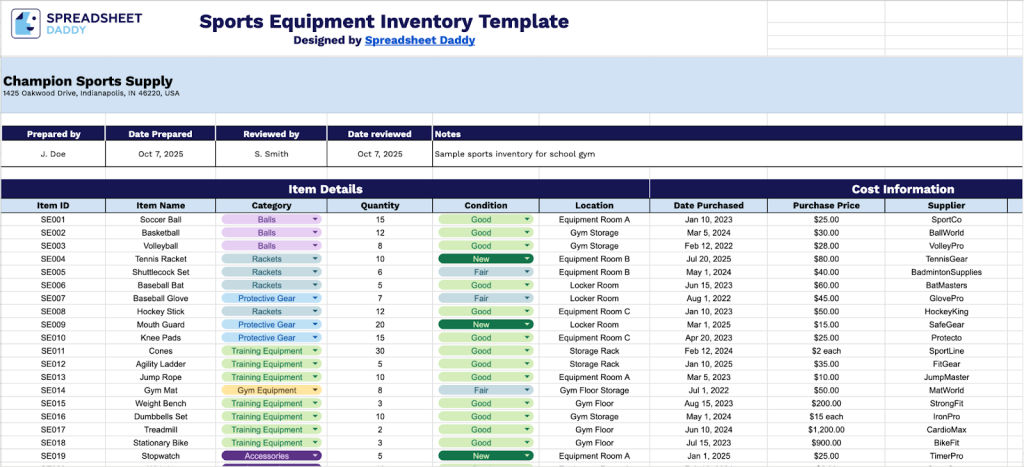Viewport: 1024px width, 467px height.
Task: Expand Condition dropdown for Shuttlecock Set
Action: tap(526, 272)
